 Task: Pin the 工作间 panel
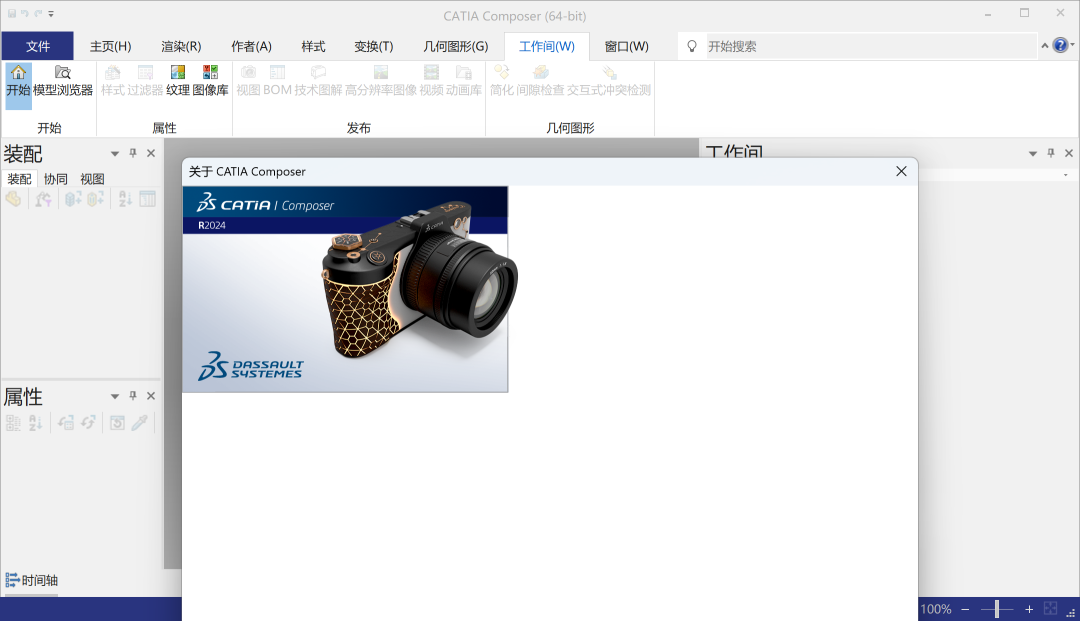click(x=1049, y=153)
